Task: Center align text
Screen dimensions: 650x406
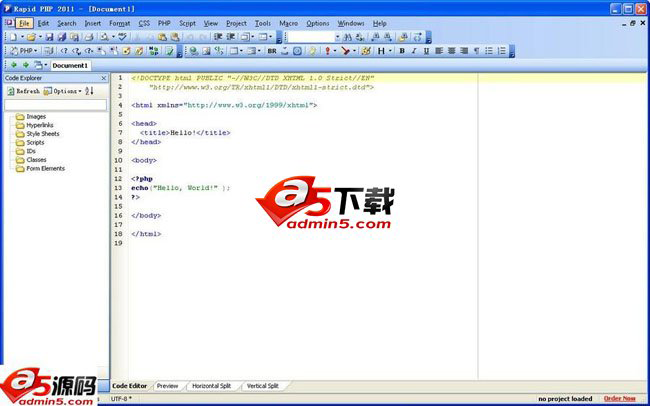Action: pyautogui.click(x=451, y=51)
